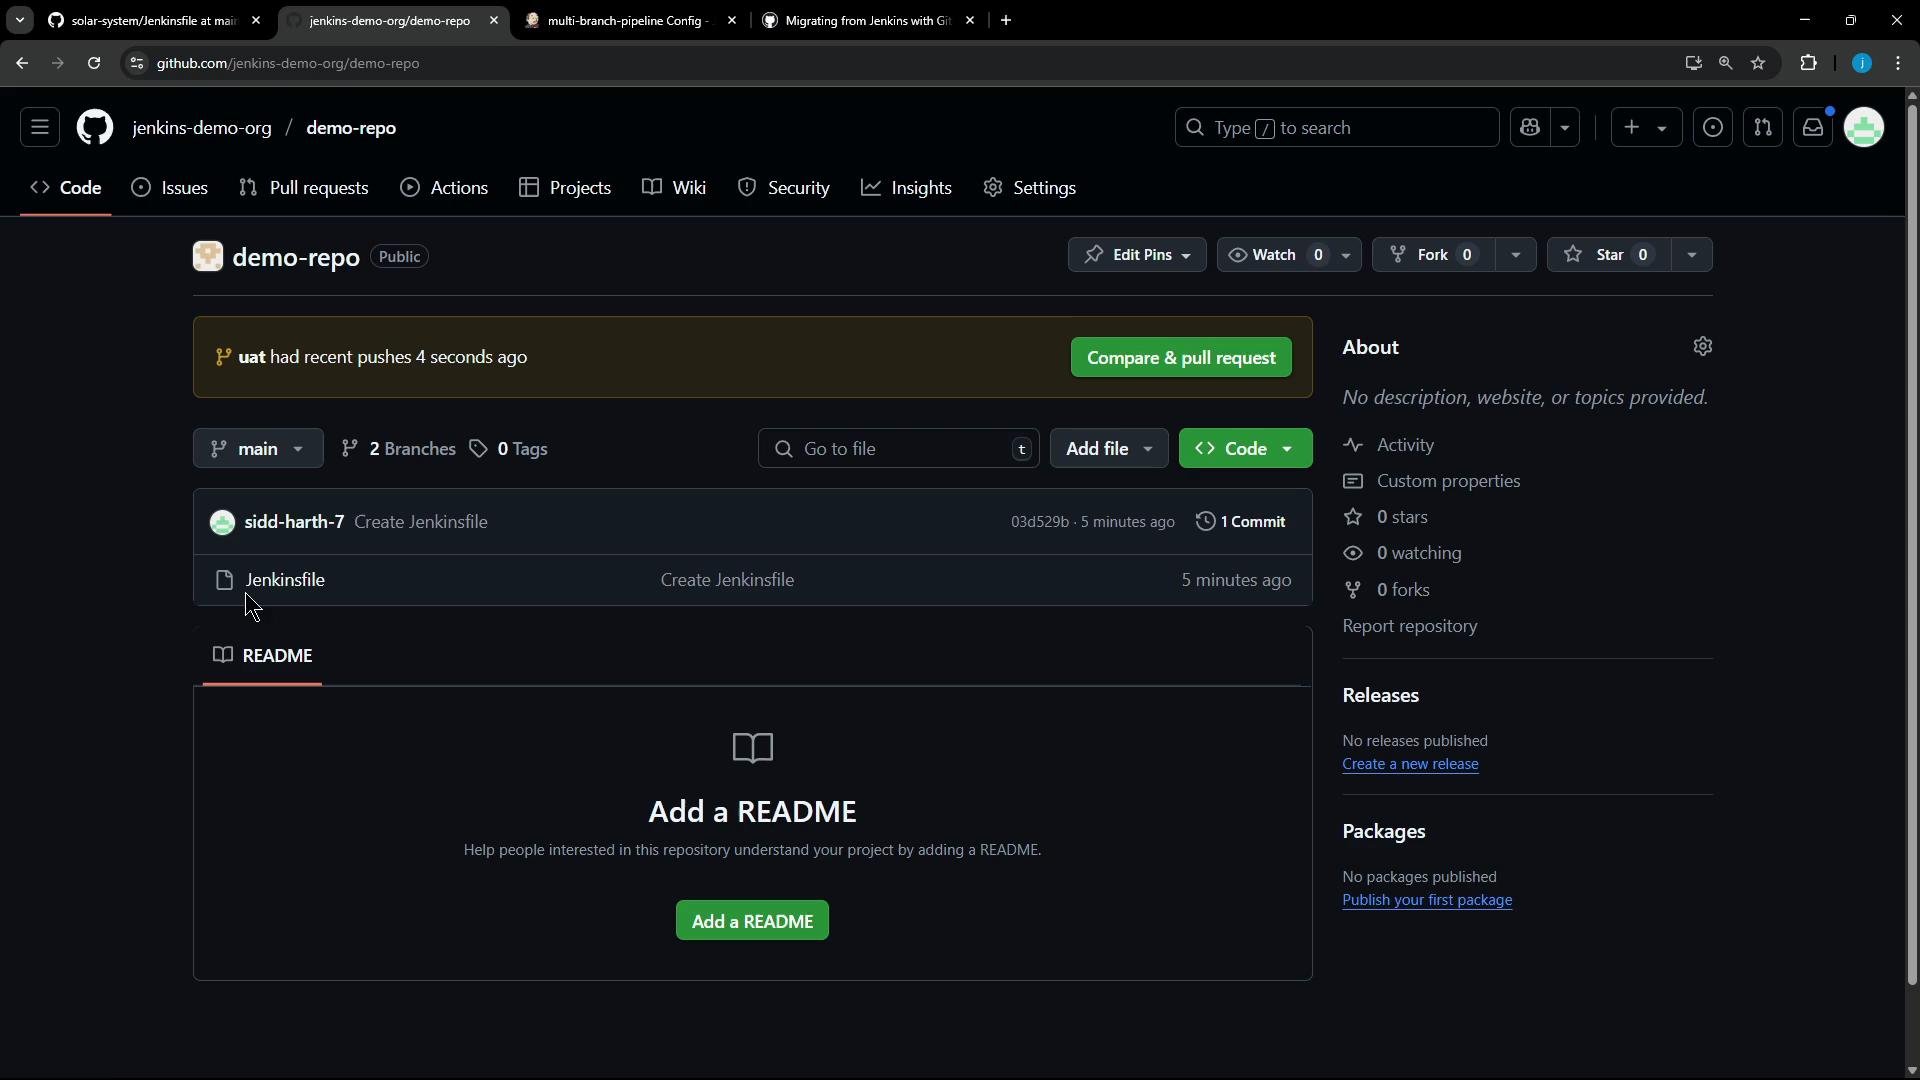View your issues icon in the header

coord(1713,128)
